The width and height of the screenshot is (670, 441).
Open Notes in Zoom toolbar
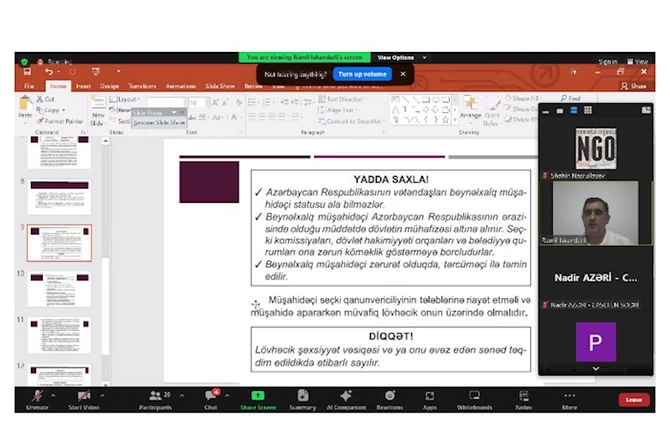point(523,400)
